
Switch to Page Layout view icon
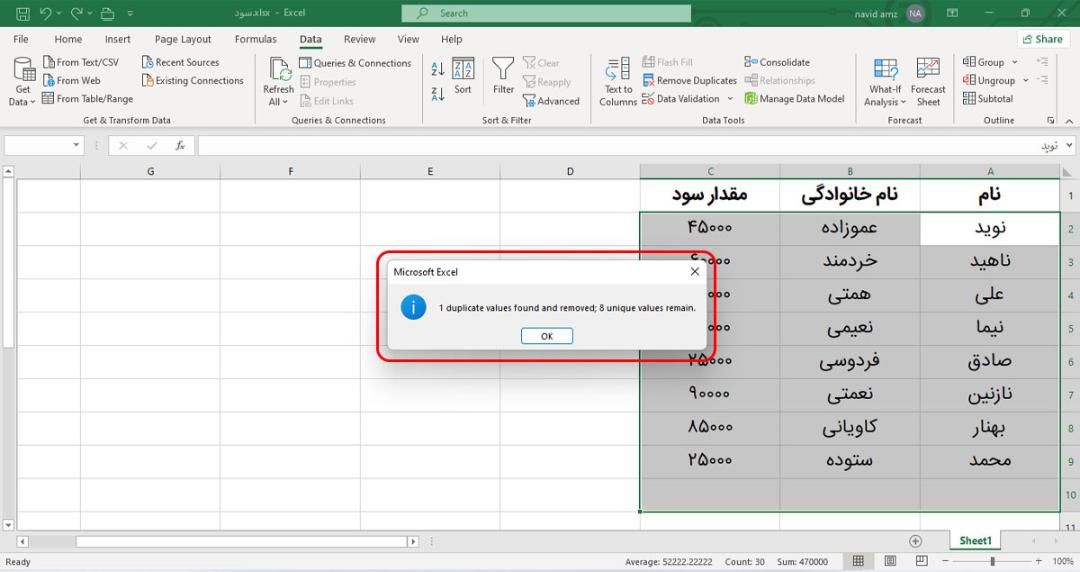tap(890, 561)
